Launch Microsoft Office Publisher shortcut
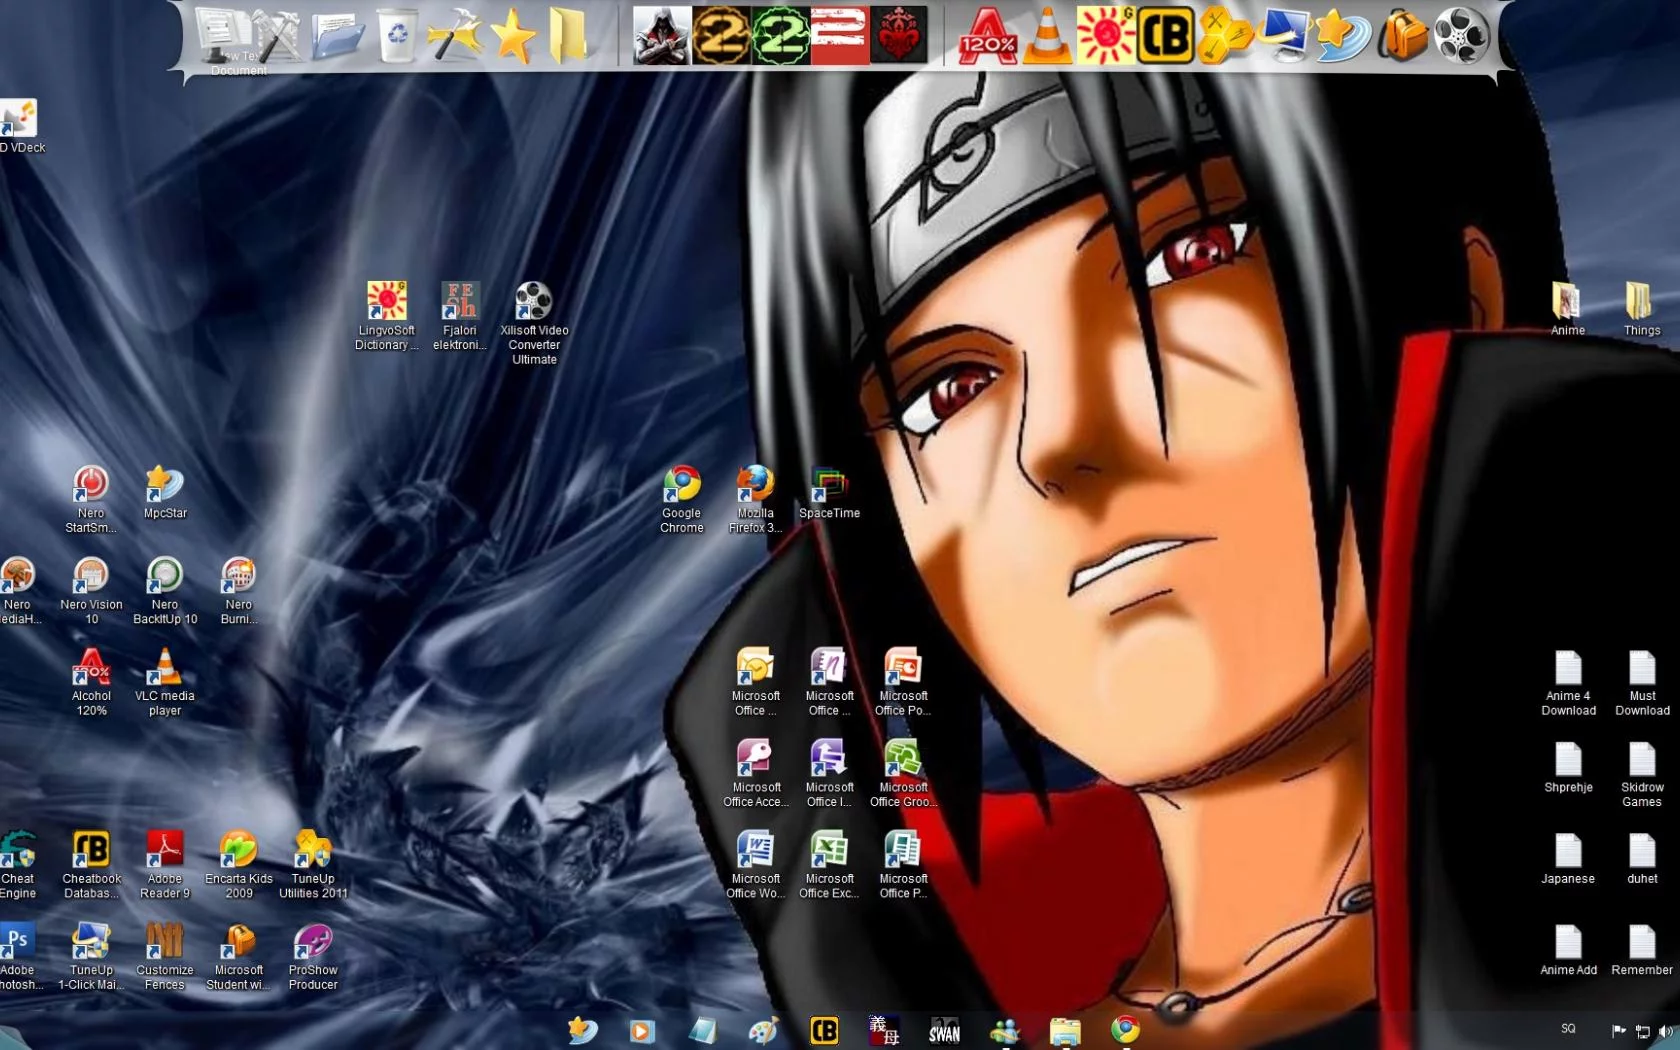This screenshot has height=1050, width=1680. pyautogui.click(x=903, y=865)
